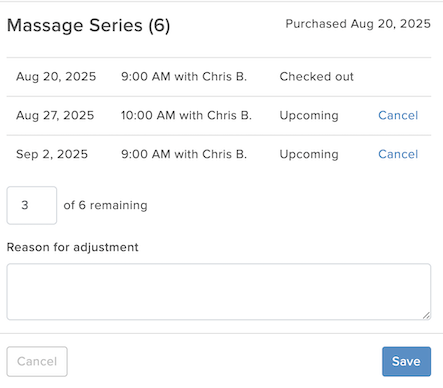
Task: Click the bottom Cancel button
Action: [37, 361]
